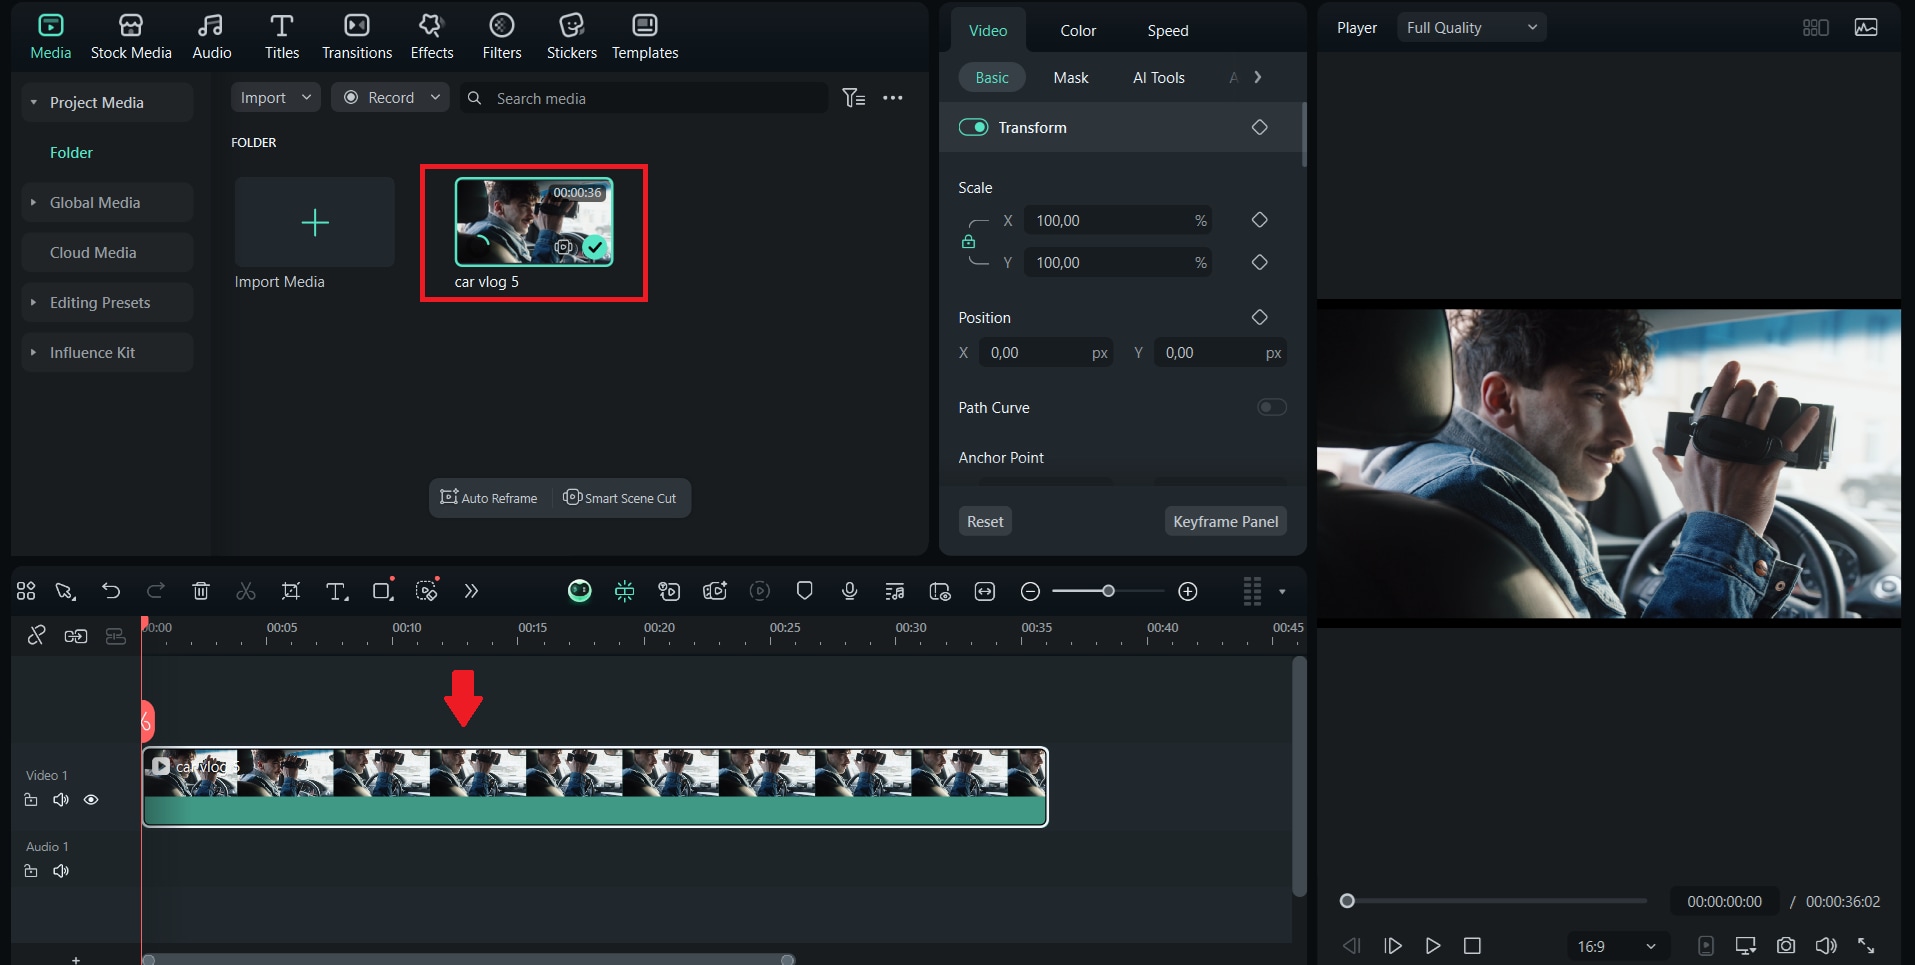The width and height of the screenshot is (1915, 965).
Task: Click the player progress slider handle
Action: [x=1347, y=901]
